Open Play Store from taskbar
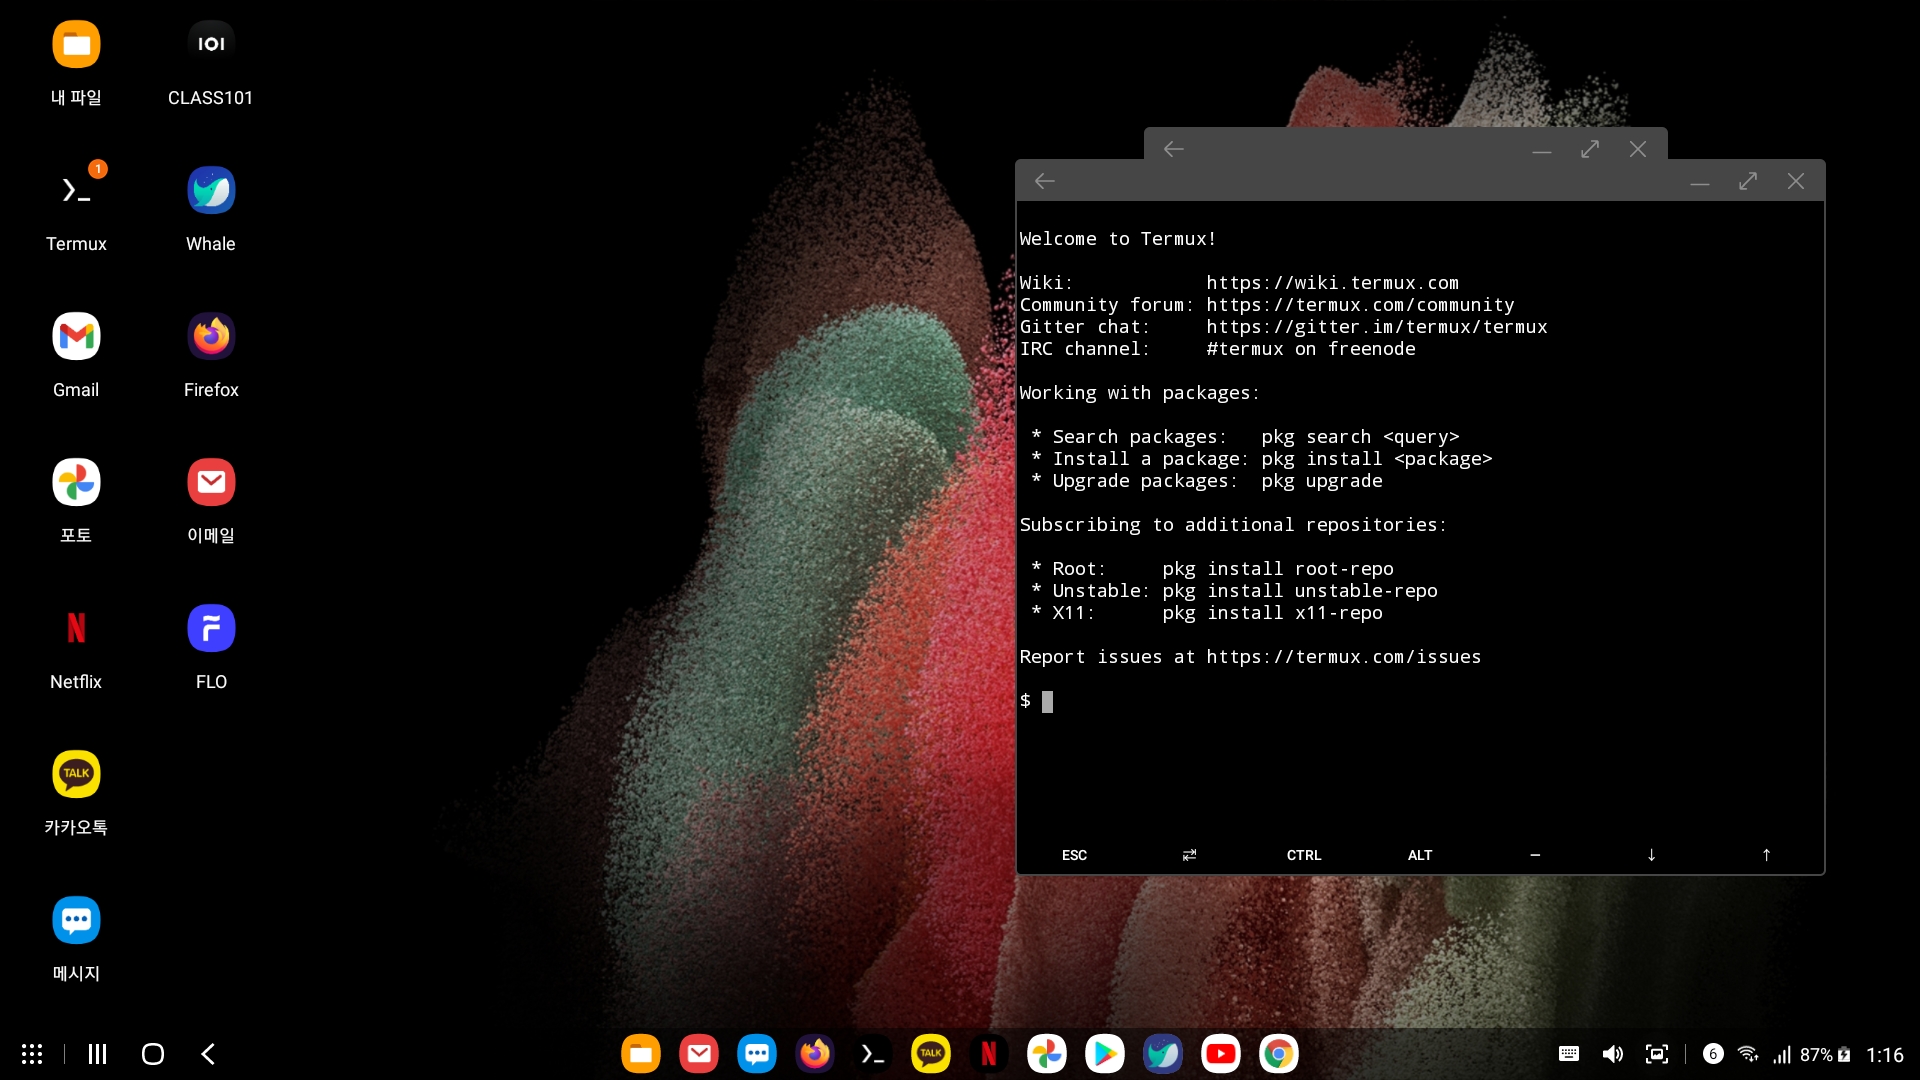 [x=1104, y=1054]
